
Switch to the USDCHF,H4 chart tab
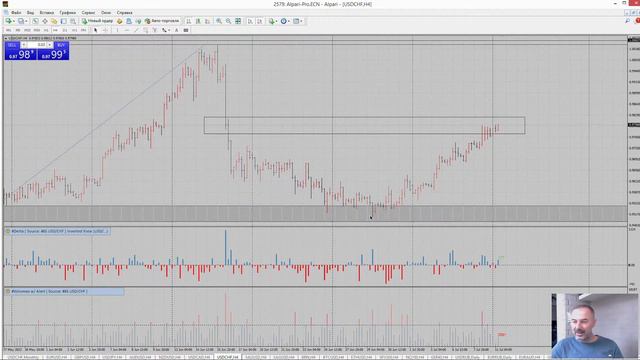(228, 357)
